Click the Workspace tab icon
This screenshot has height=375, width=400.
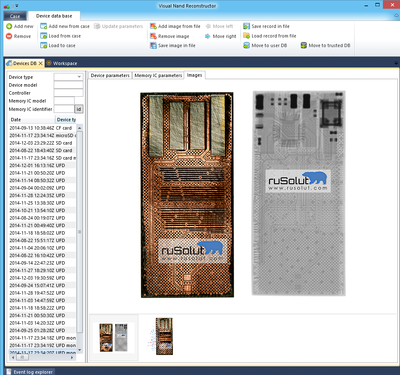coord(49,63)
